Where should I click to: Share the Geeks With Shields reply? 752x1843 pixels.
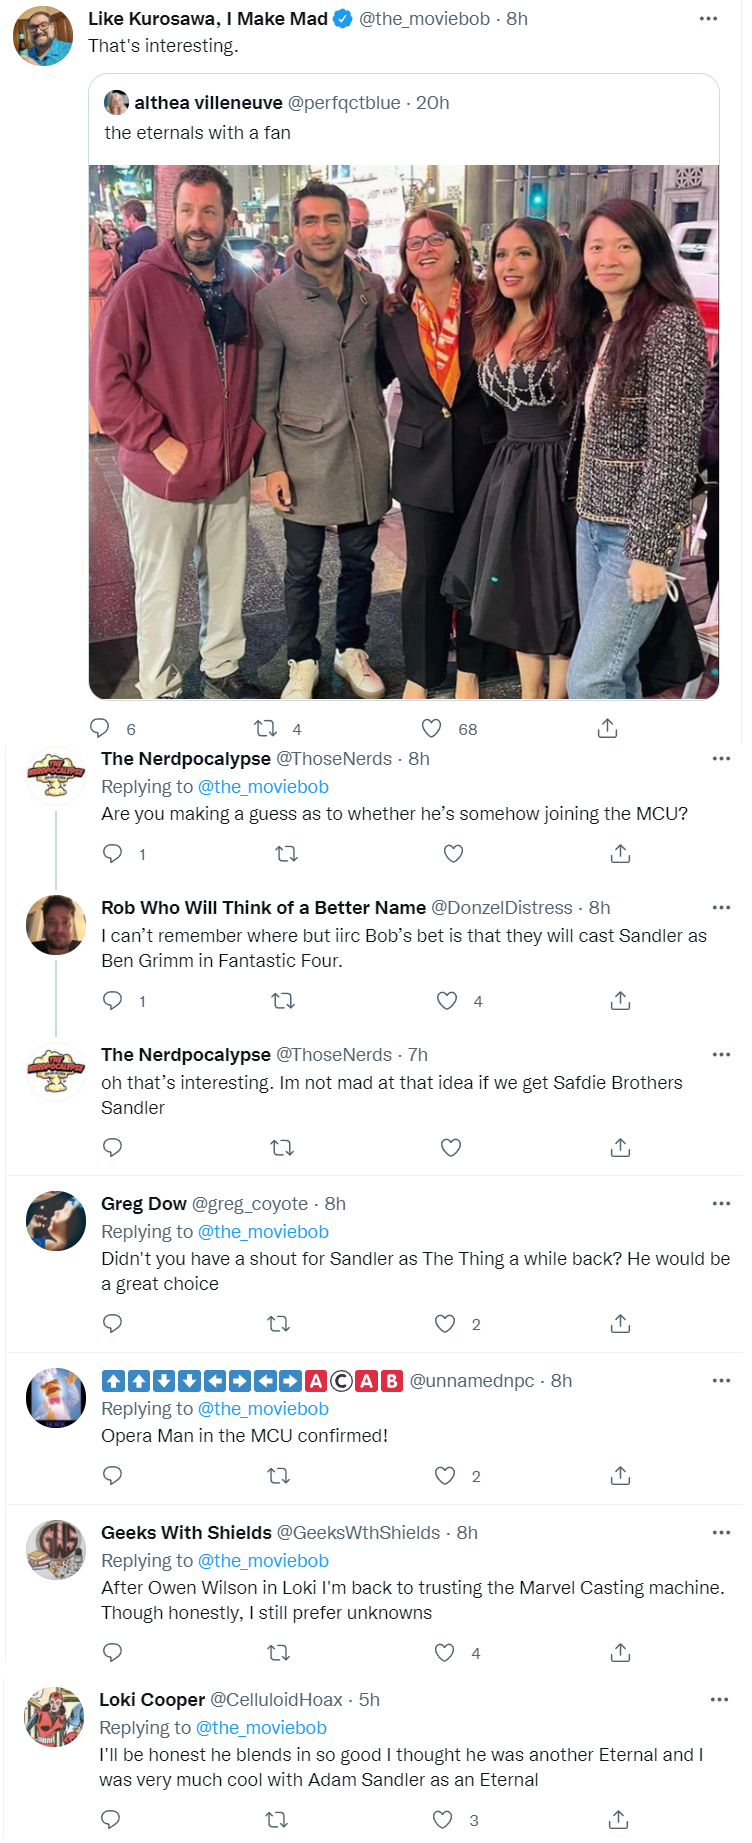[x=620, y=1653]
